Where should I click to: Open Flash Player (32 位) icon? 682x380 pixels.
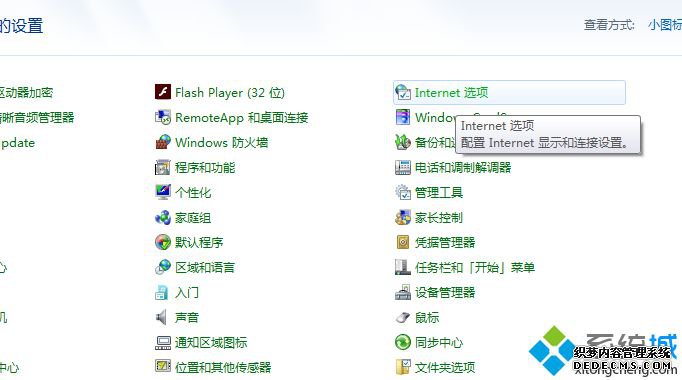coord(163,92)
